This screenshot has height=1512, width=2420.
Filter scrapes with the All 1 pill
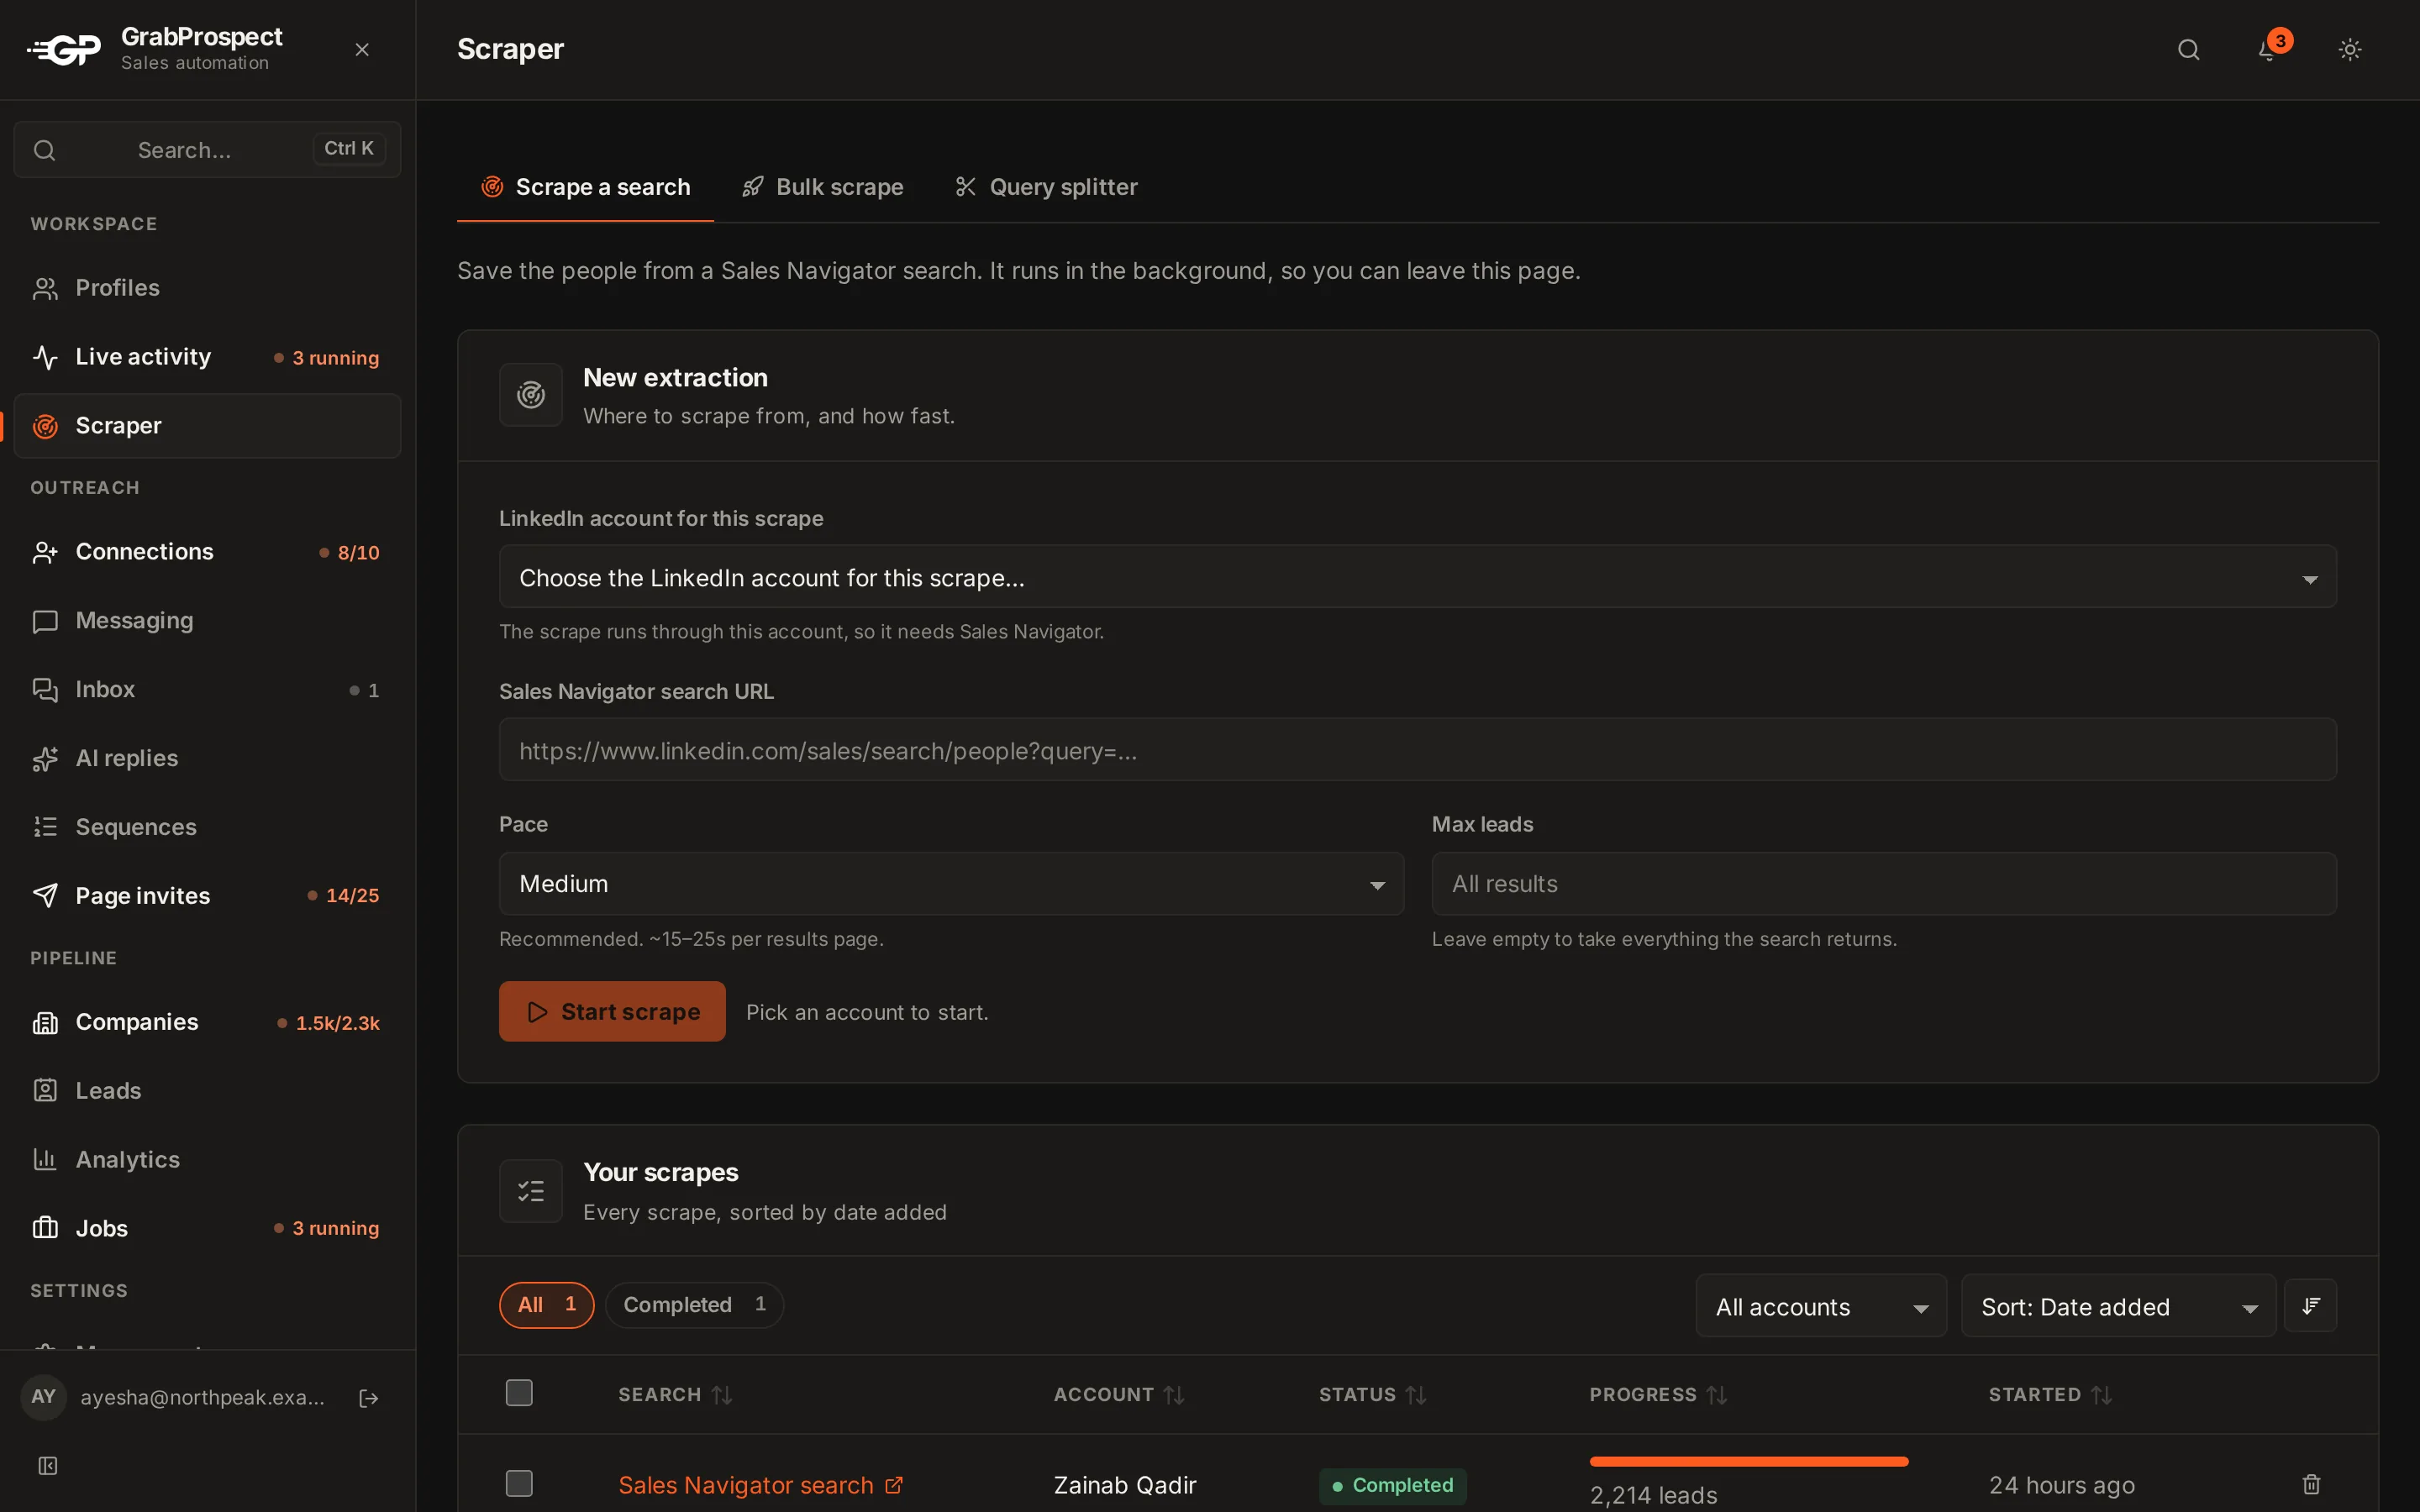point(546,1304)
